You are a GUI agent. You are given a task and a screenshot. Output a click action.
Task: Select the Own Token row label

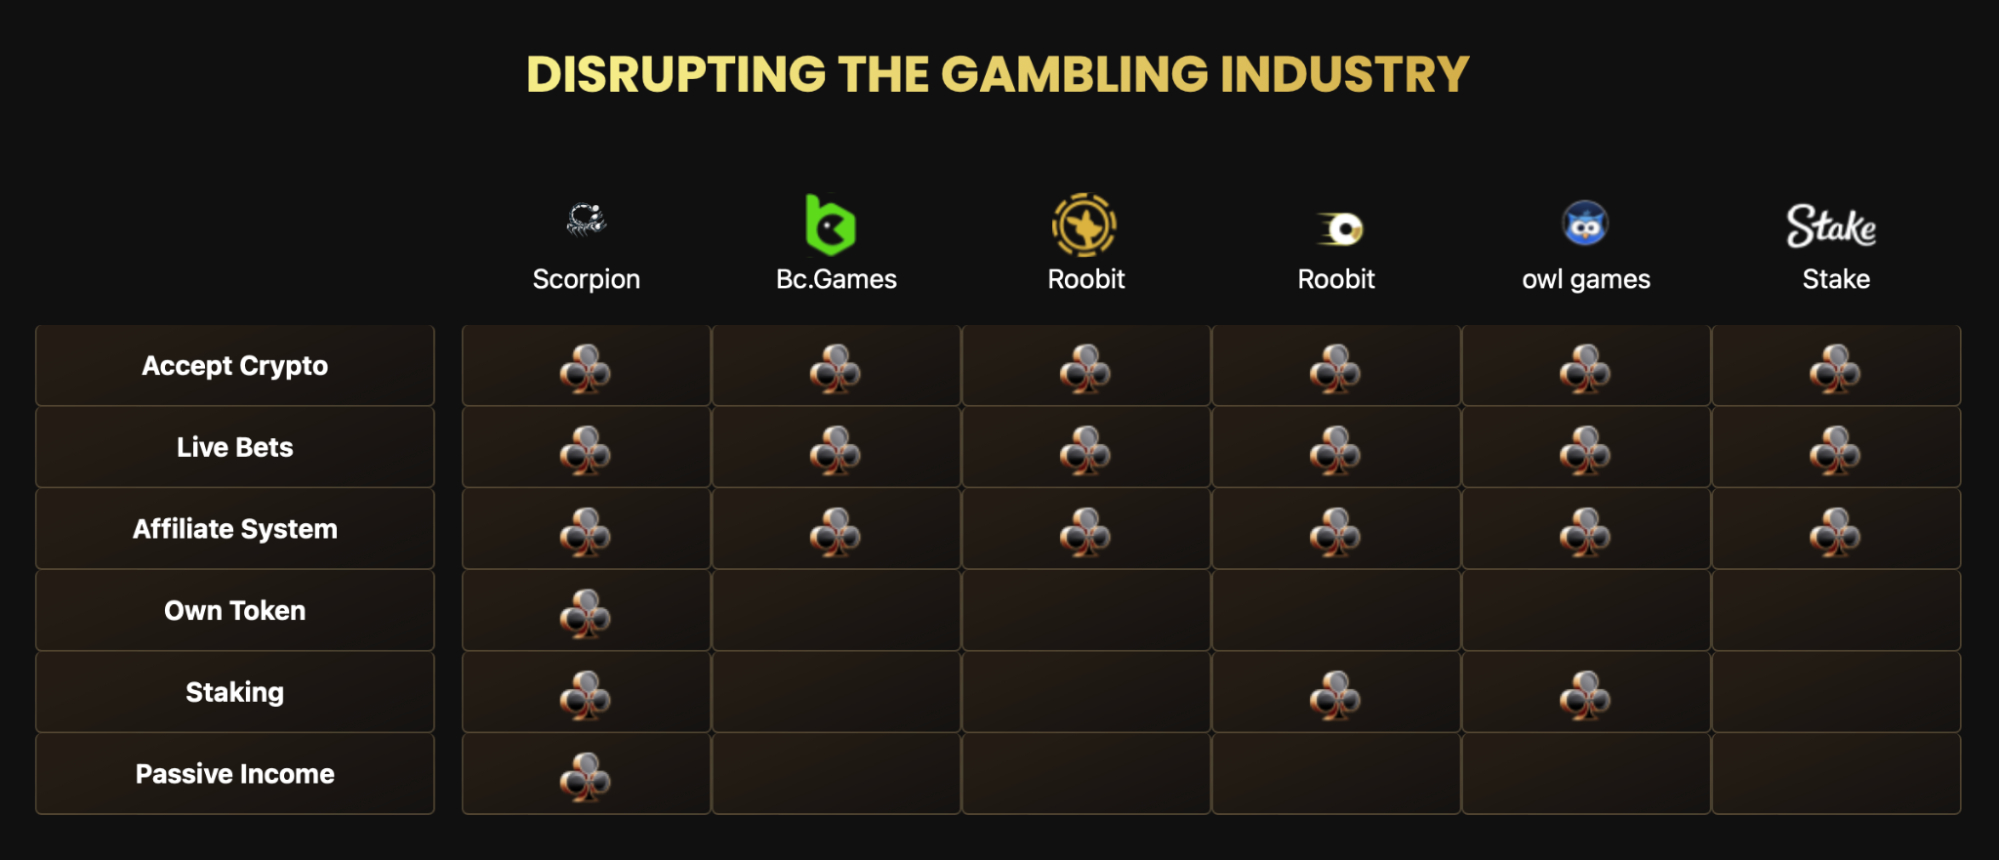(x=235, y=611)
